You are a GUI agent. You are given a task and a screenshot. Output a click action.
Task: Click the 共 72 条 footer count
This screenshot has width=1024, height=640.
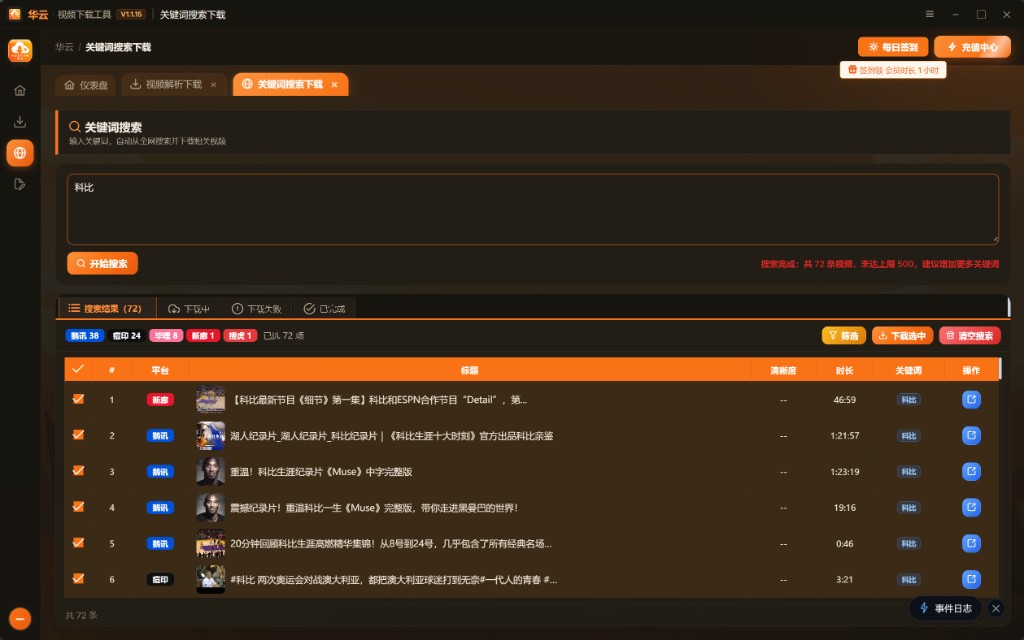82,615
